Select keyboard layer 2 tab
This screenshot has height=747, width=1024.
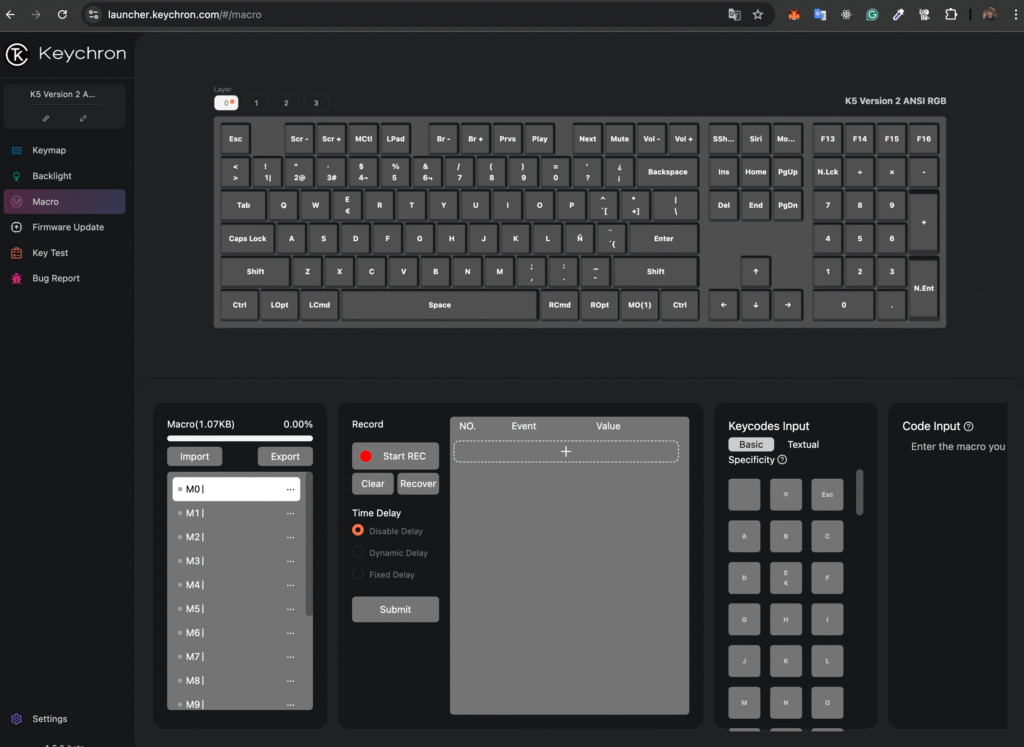(x=286, y=103)
